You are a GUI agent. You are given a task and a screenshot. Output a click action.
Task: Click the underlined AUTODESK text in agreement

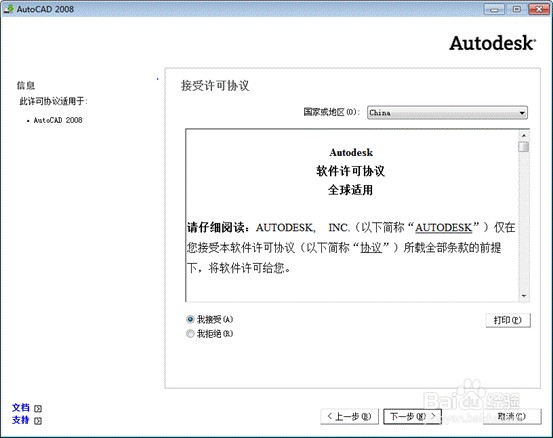tap(443, 228)
